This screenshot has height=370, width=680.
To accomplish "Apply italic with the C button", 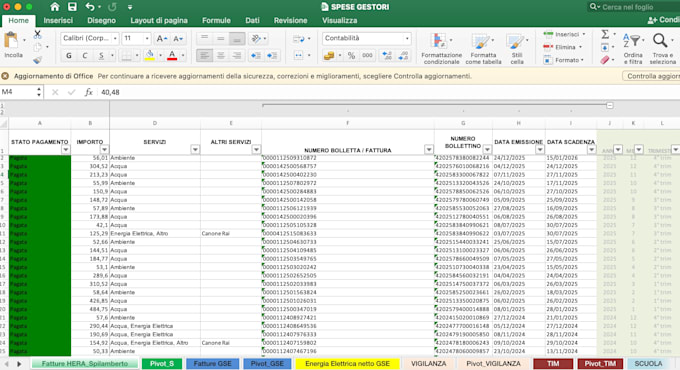I will [85, 56].
